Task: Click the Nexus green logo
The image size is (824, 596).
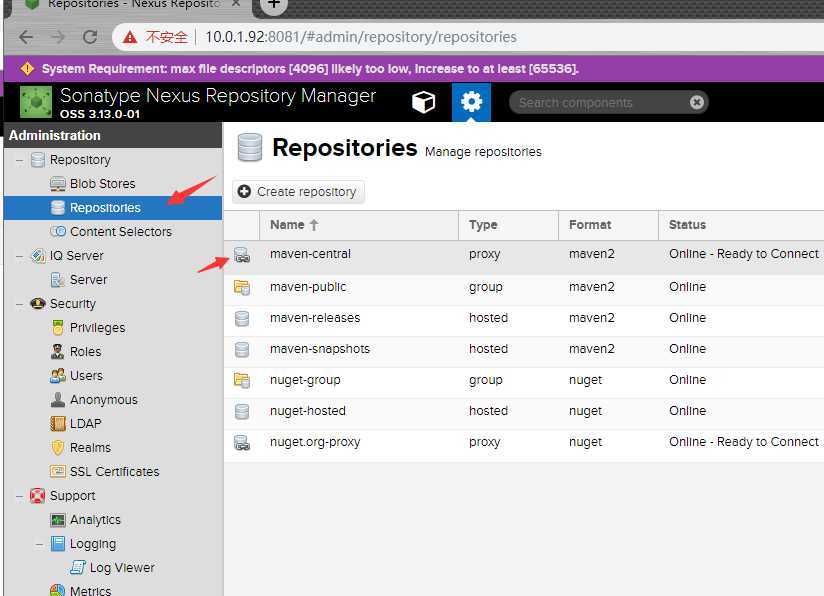Action: (x=36, y=102)
